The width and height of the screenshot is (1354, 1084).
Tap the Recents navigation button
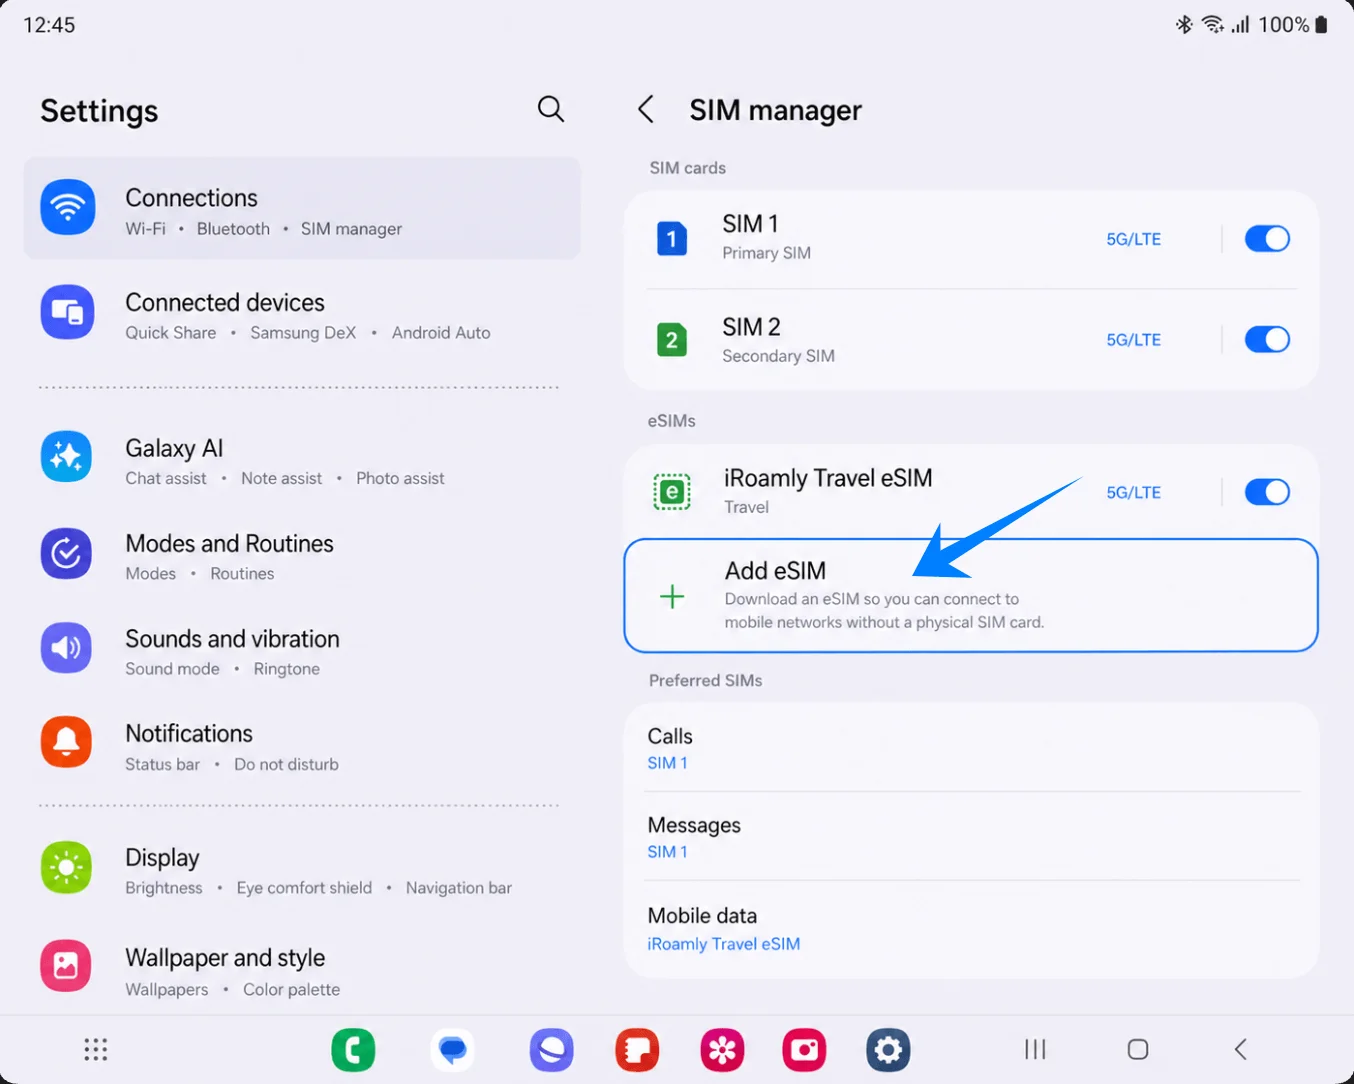click(1035, 1049)
